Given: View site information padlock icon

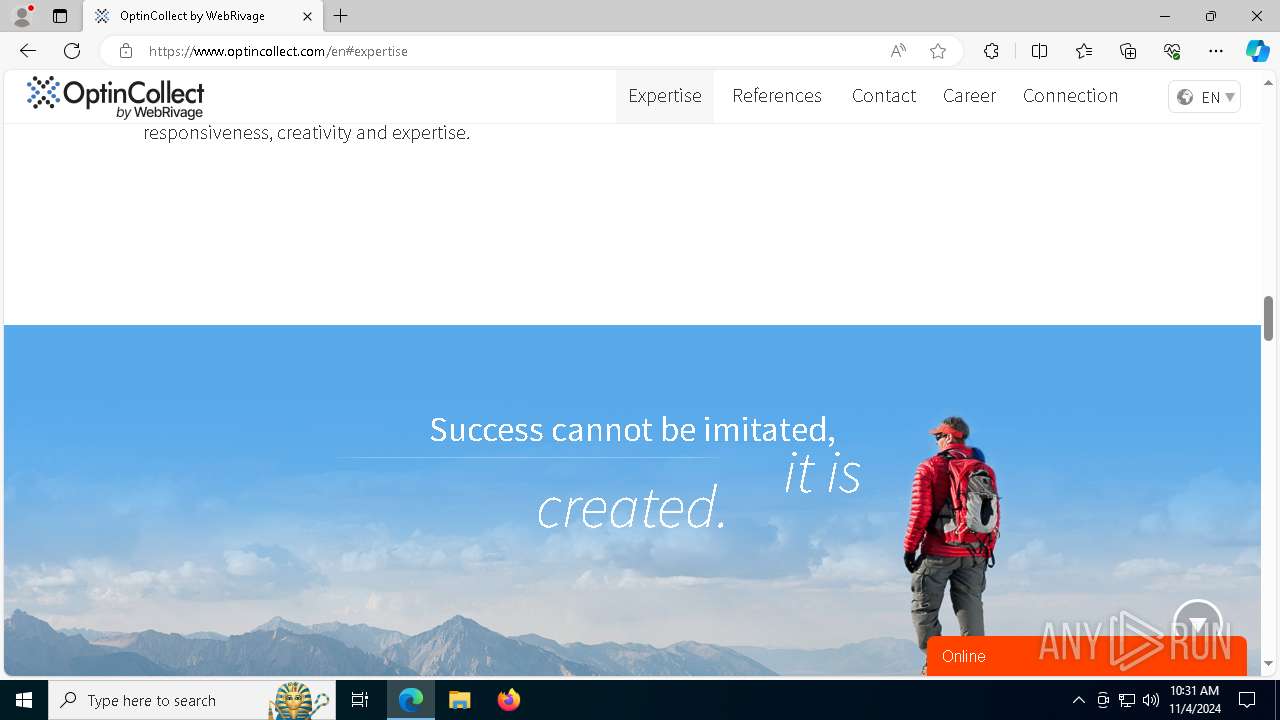Looking at the screenshot, I should (x=125, y=51).
